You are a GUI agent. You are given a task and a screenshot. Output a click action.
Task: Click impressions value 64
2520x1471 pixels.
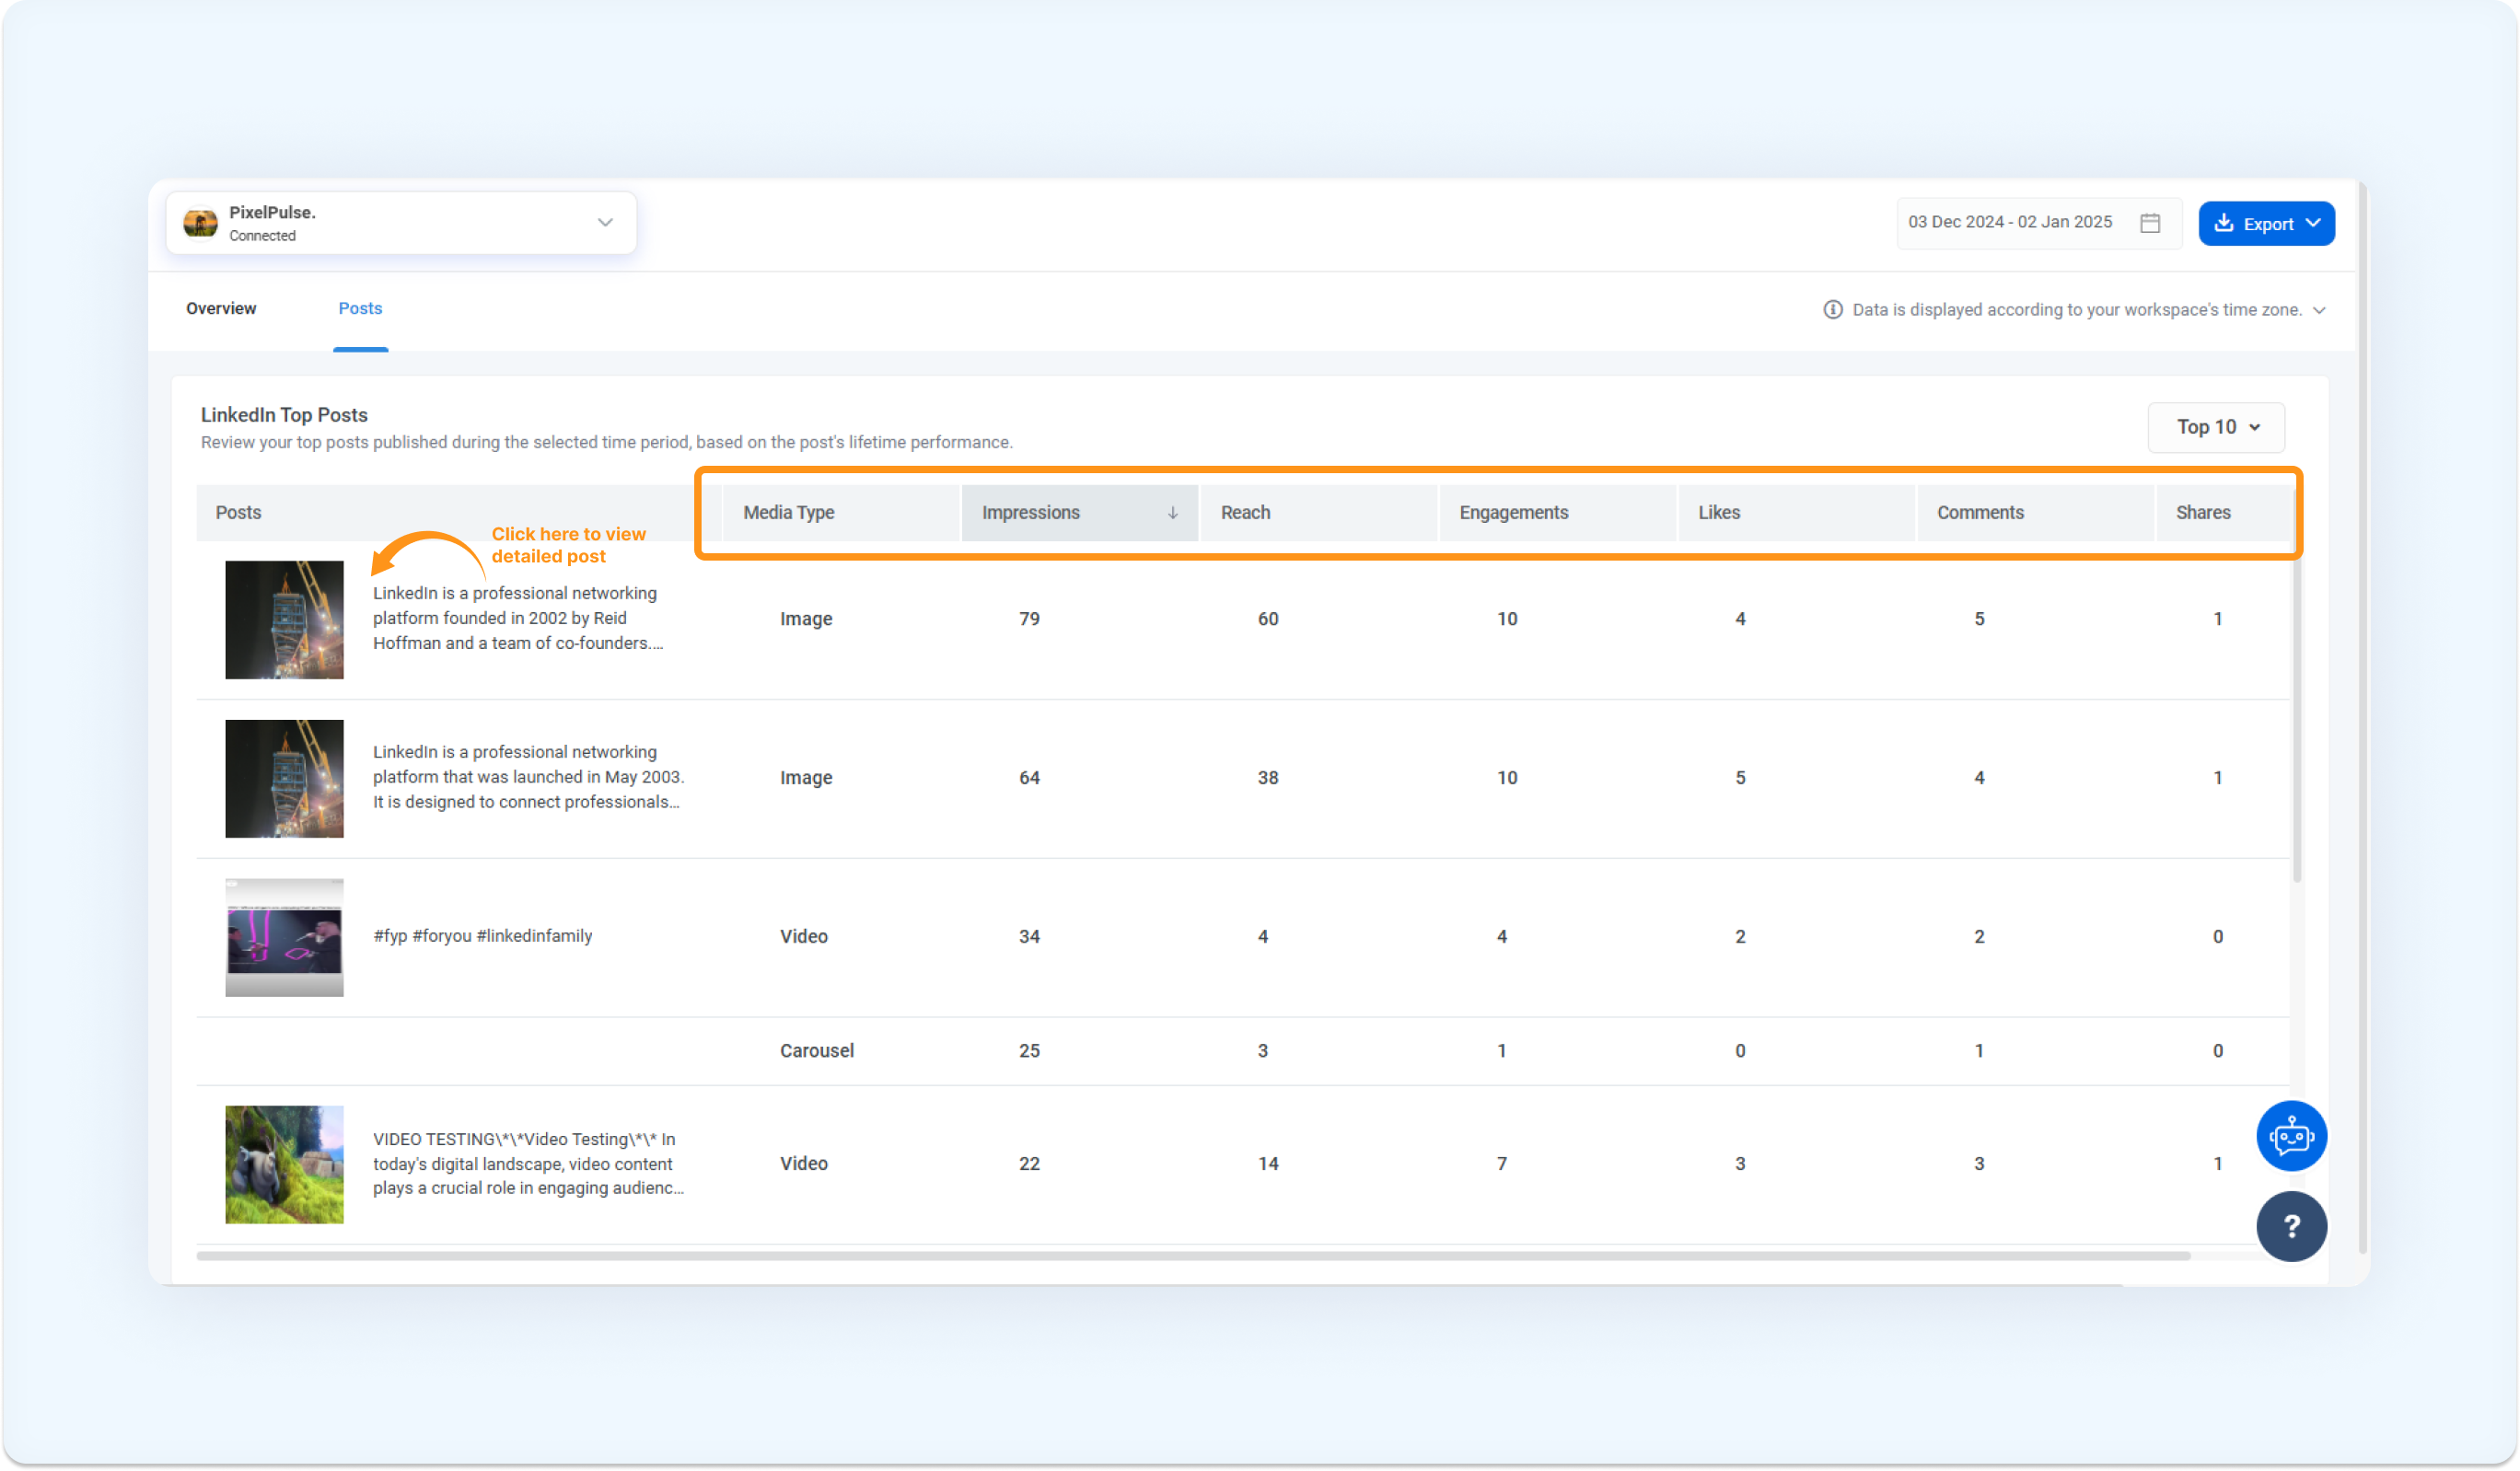click(x=1029, y=778)
